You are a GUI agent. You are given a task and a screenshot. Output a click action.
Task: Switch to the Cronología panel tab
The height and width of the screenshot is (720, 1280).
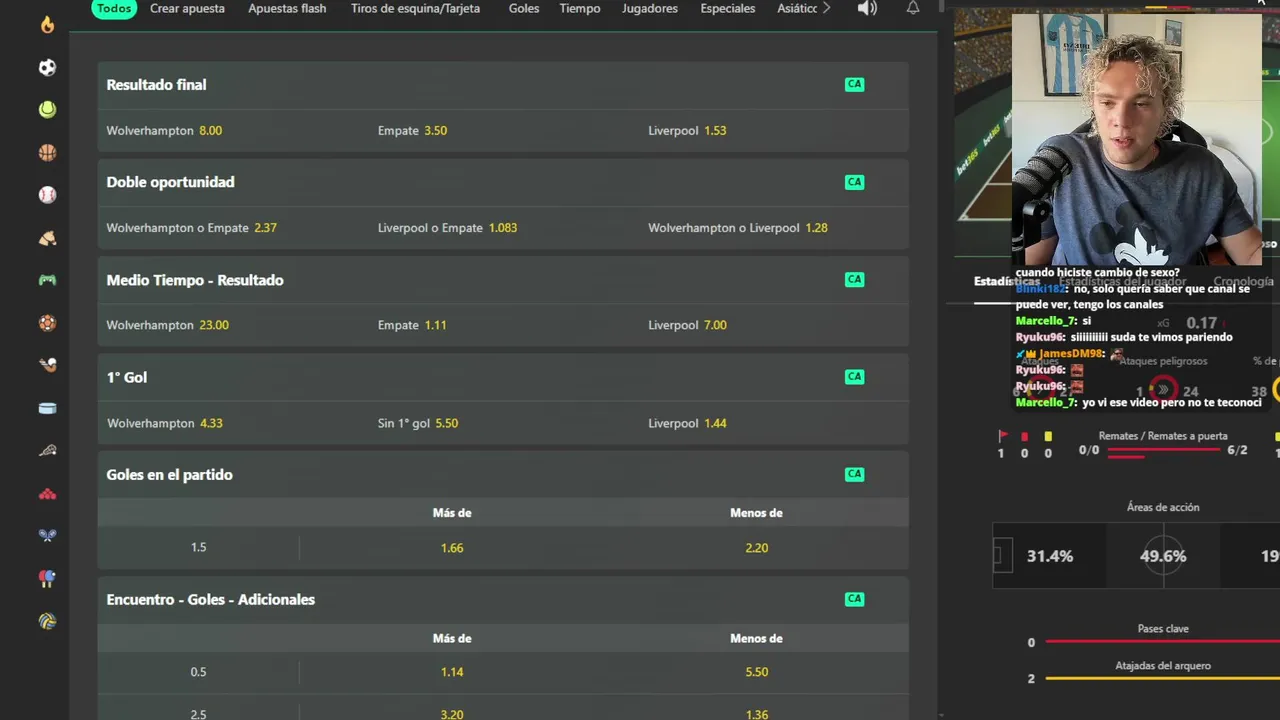[1243, 282]
